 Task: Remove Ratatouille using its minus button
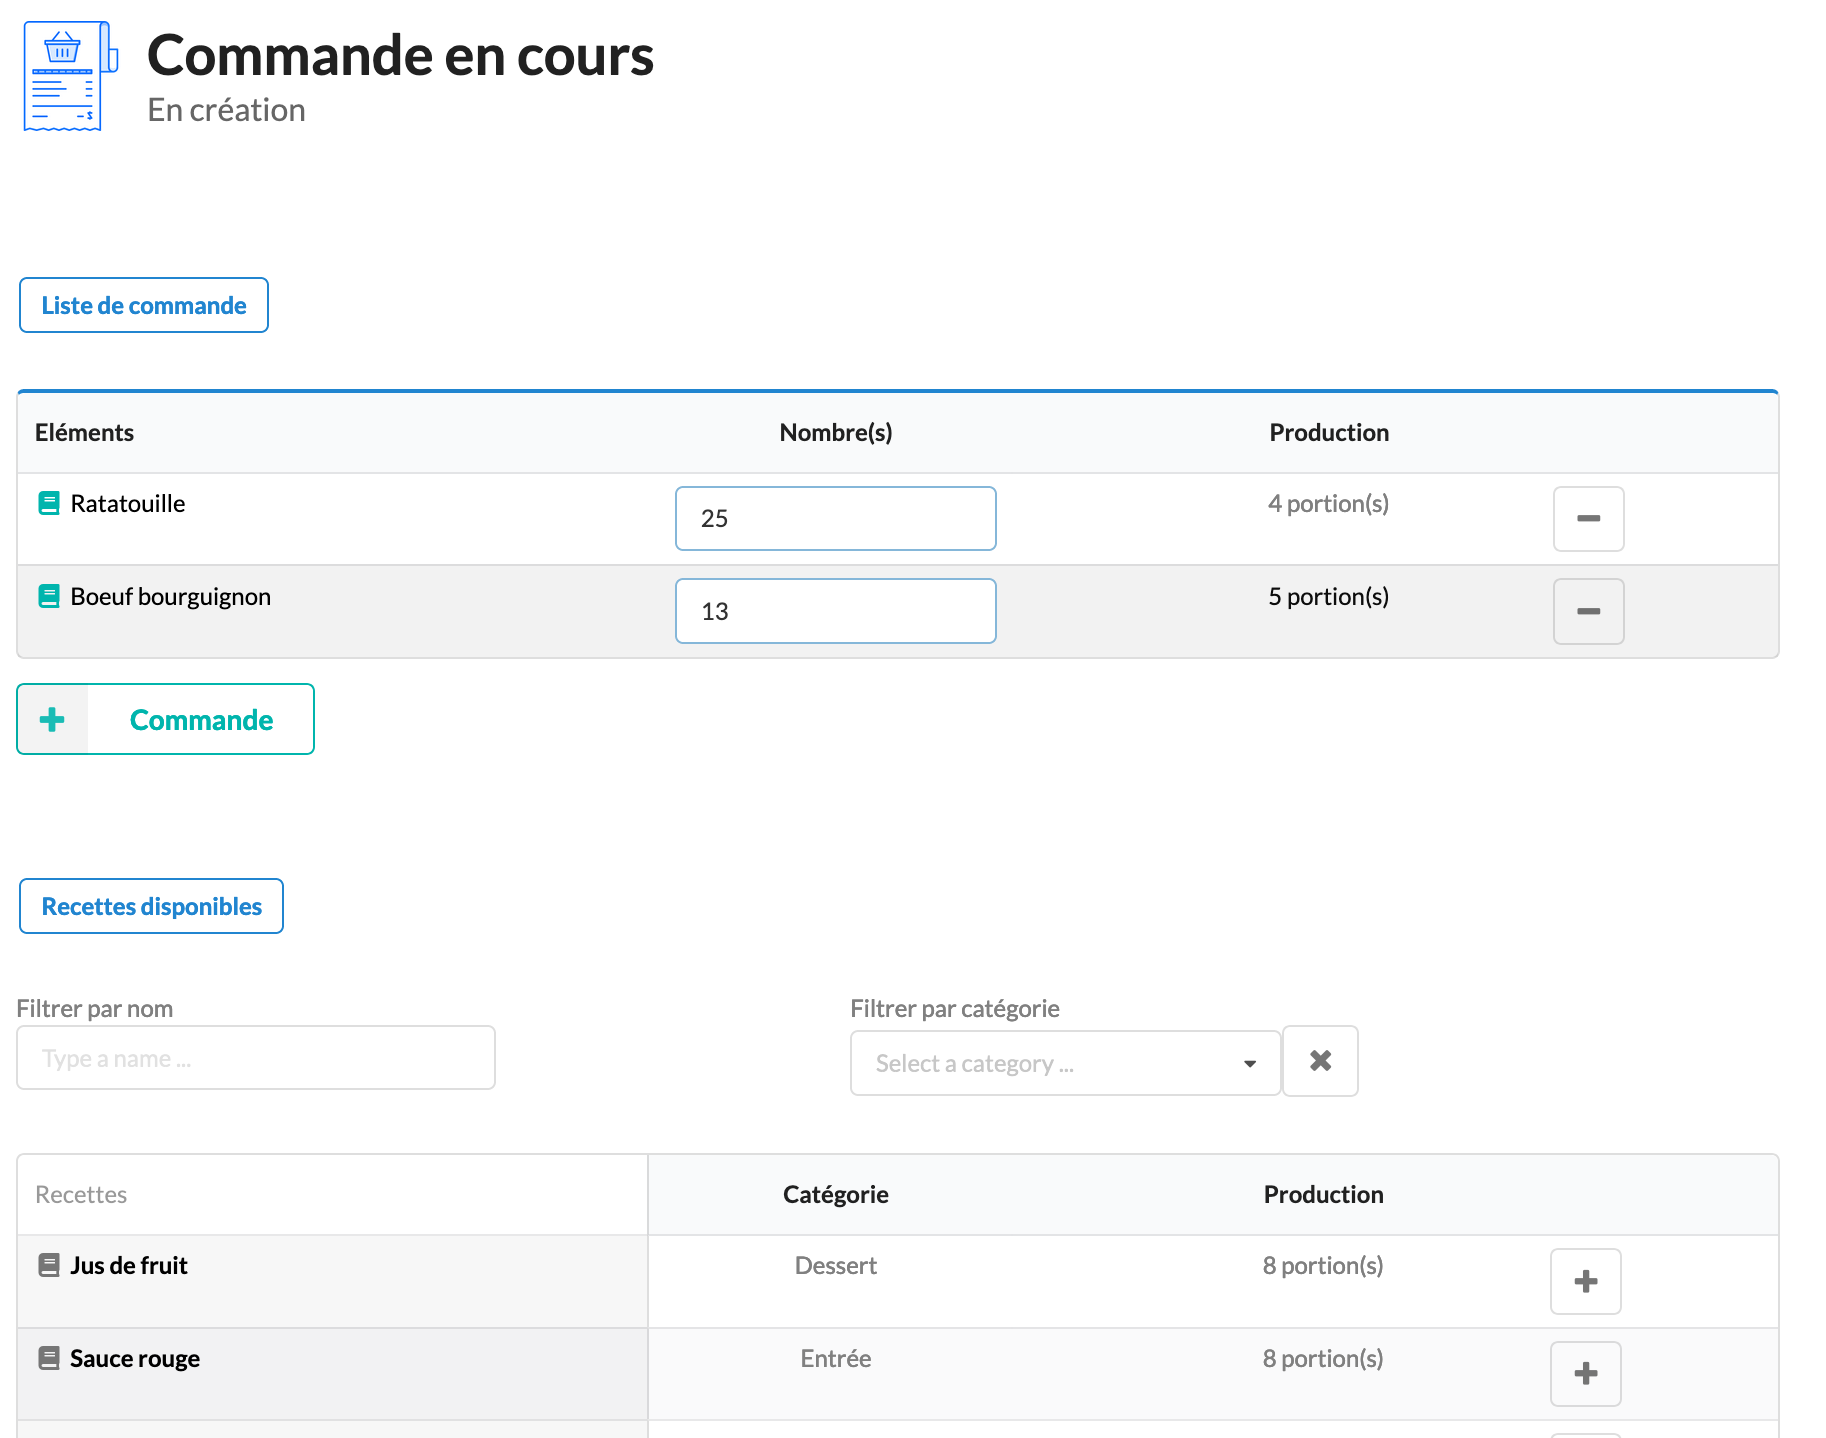coord(1588,518)
